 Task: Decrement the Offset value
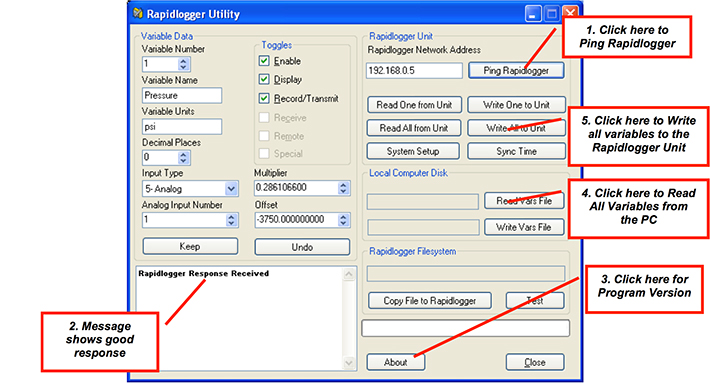point(343,223)
